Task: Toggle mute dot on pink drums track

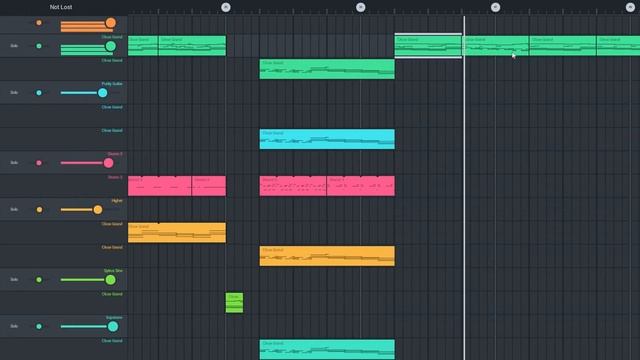Action: (39, 163)
